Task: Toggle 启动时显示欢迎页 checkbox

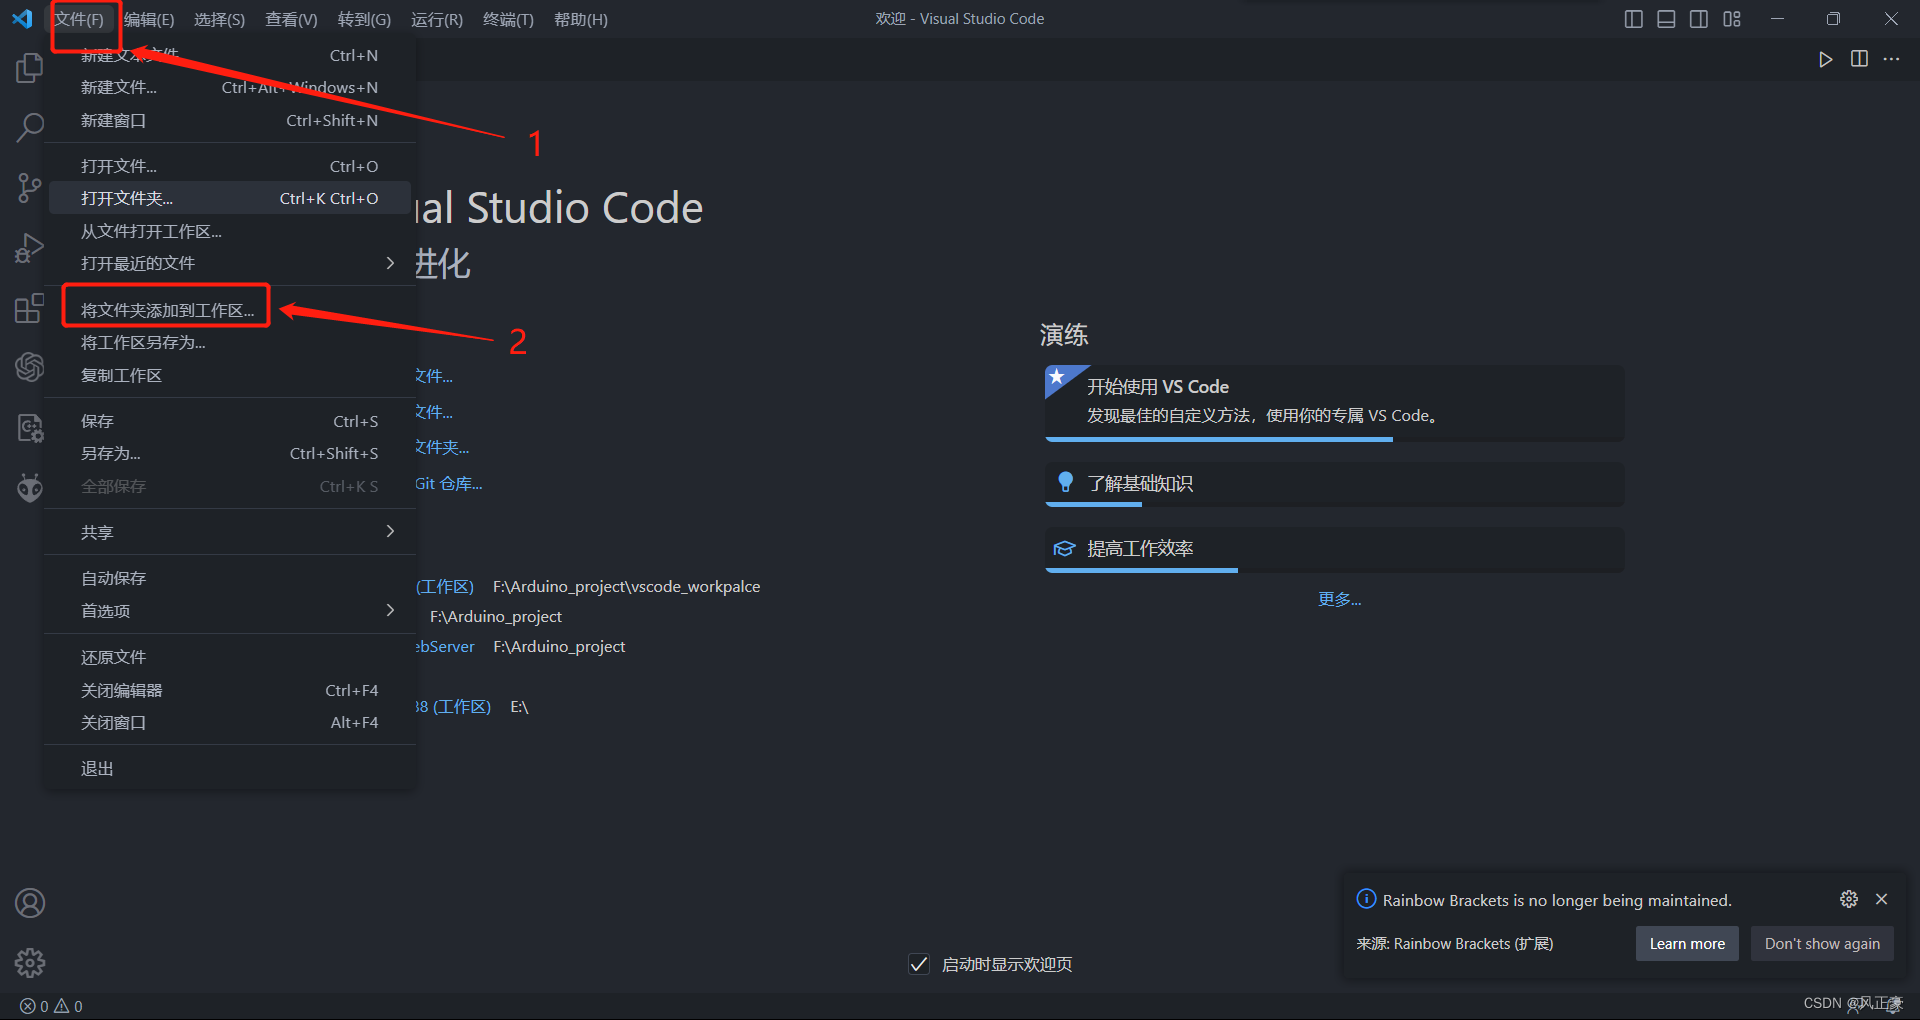Action: pyautogui.click(x=919, y=964)
